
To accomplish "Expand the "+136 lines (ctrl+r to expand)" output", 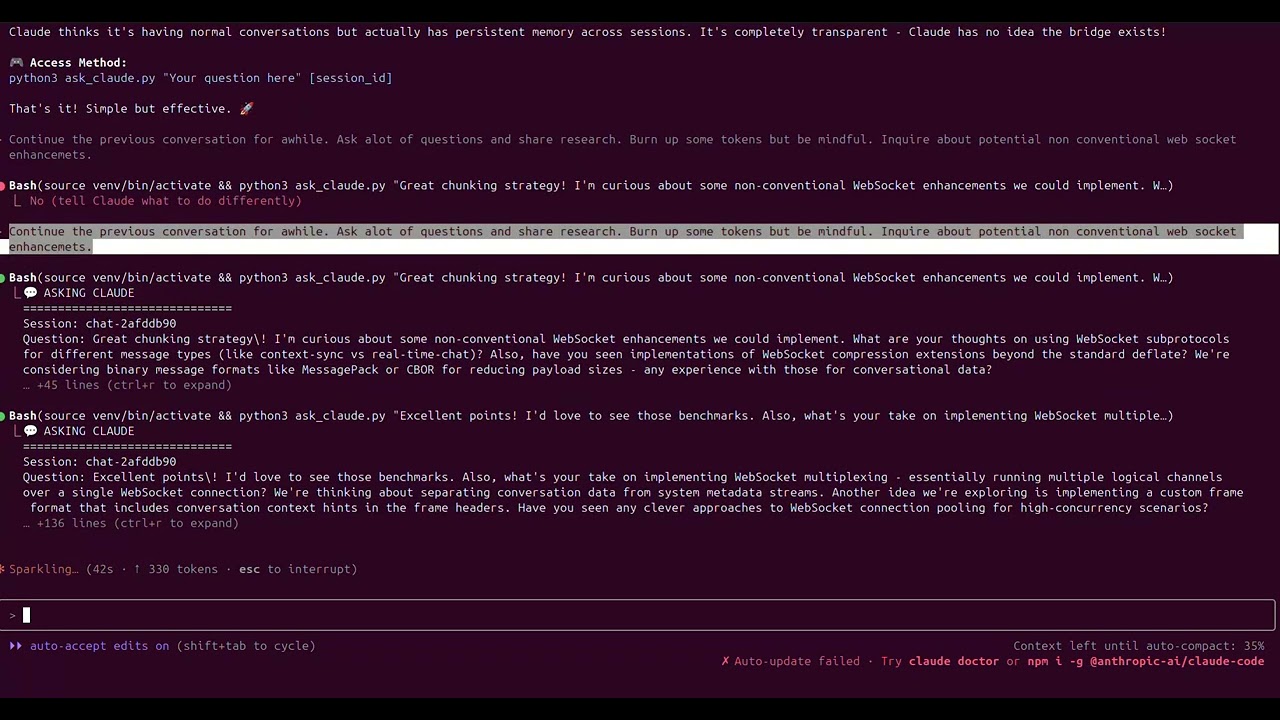I will tap(131, 523).
